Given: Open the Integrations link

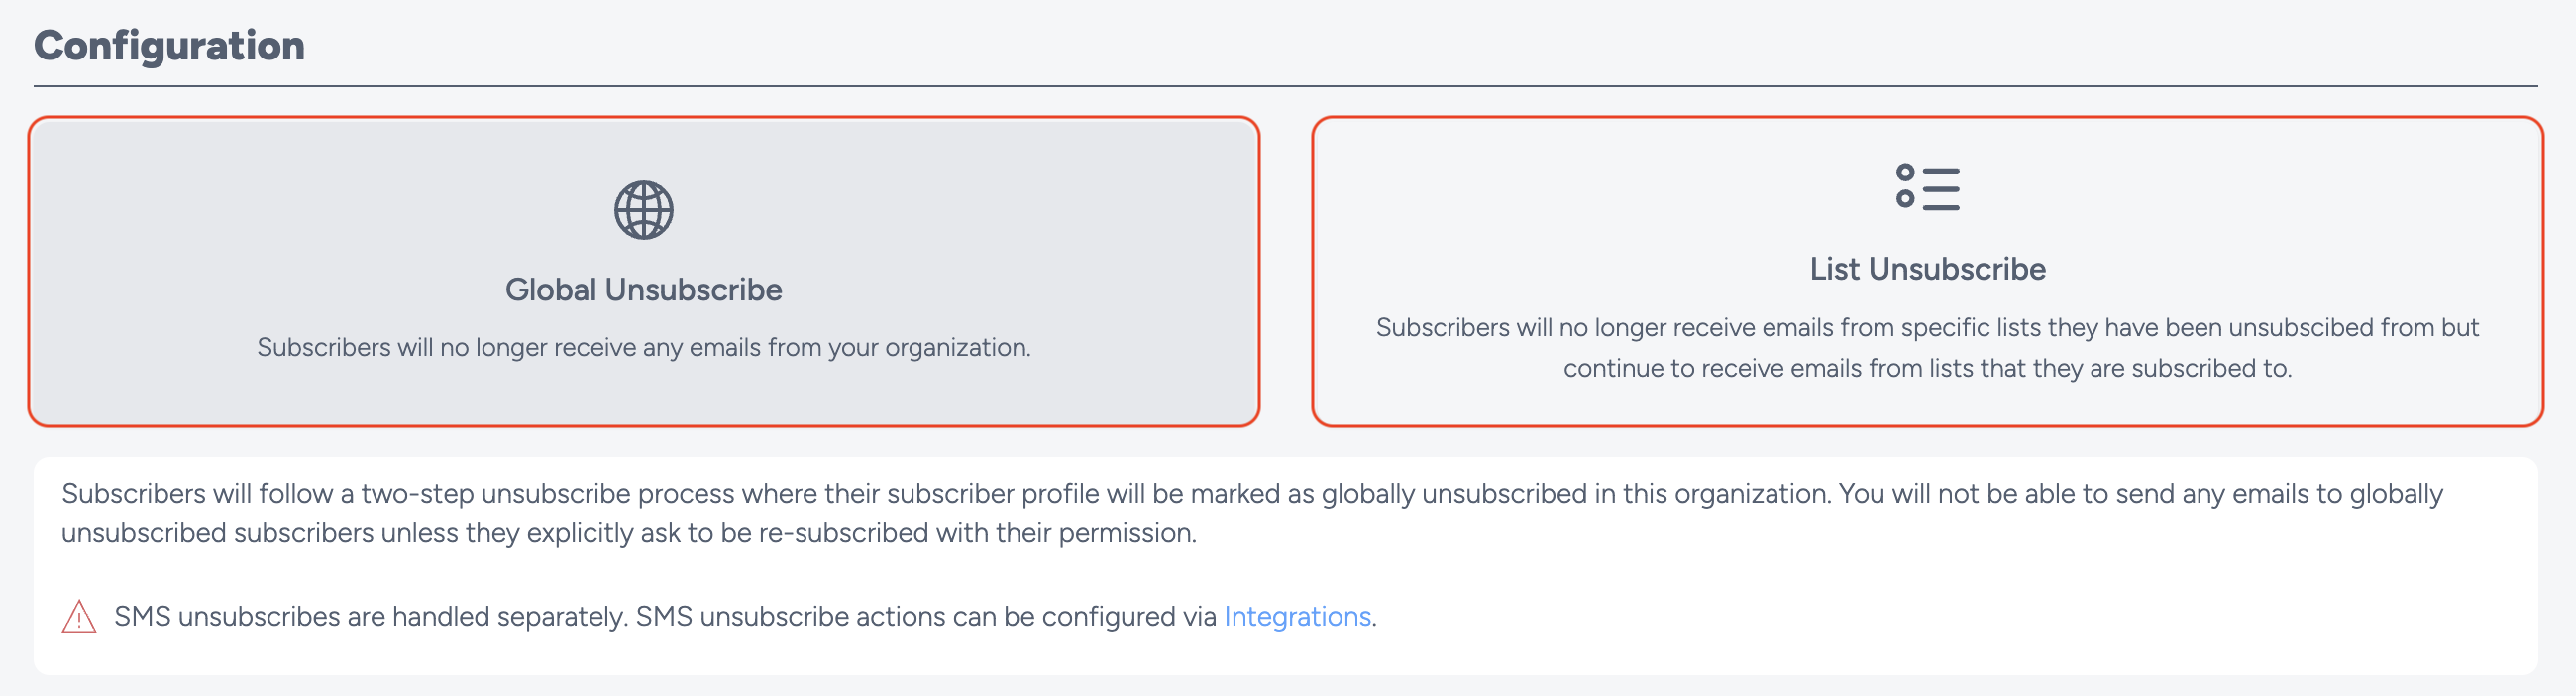Looking at the screenshot, I should (x=1296, y=616).
